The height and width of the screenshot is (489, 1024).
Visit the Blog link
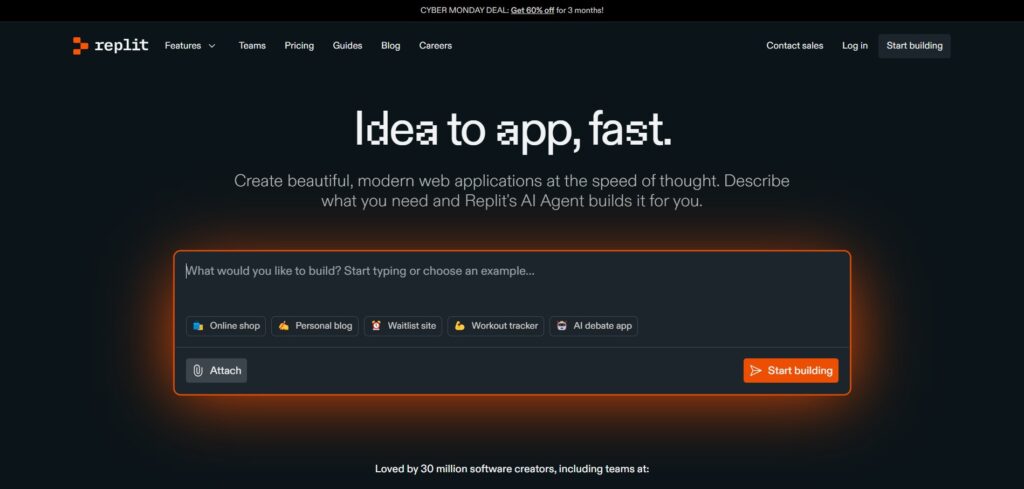pyautogui.click(x=391, y=46)
